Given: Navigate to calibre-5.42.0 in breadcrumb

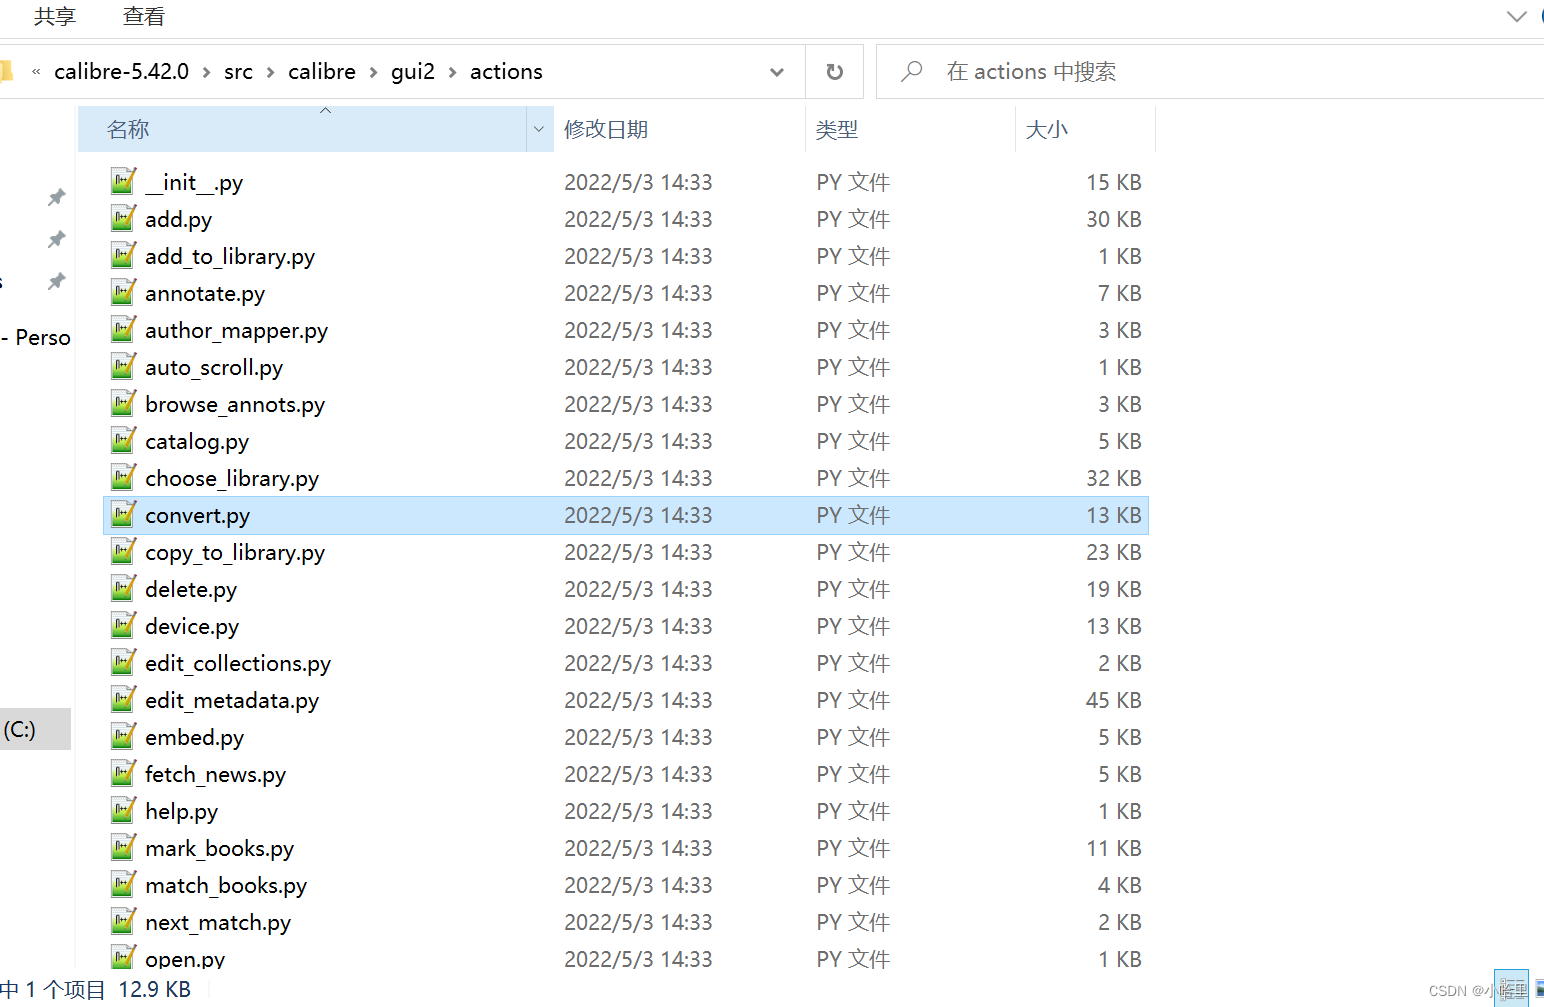Looking at the screenshot, I should pyautogui.click(x=121, y=72).
